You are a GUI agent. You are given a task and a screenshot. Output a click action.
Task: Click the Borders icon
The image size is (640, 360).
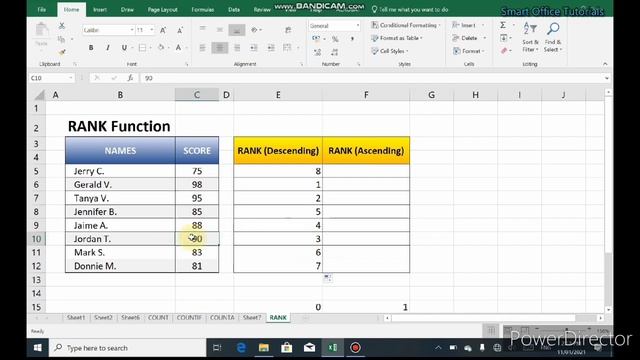[x=142, y=48]
